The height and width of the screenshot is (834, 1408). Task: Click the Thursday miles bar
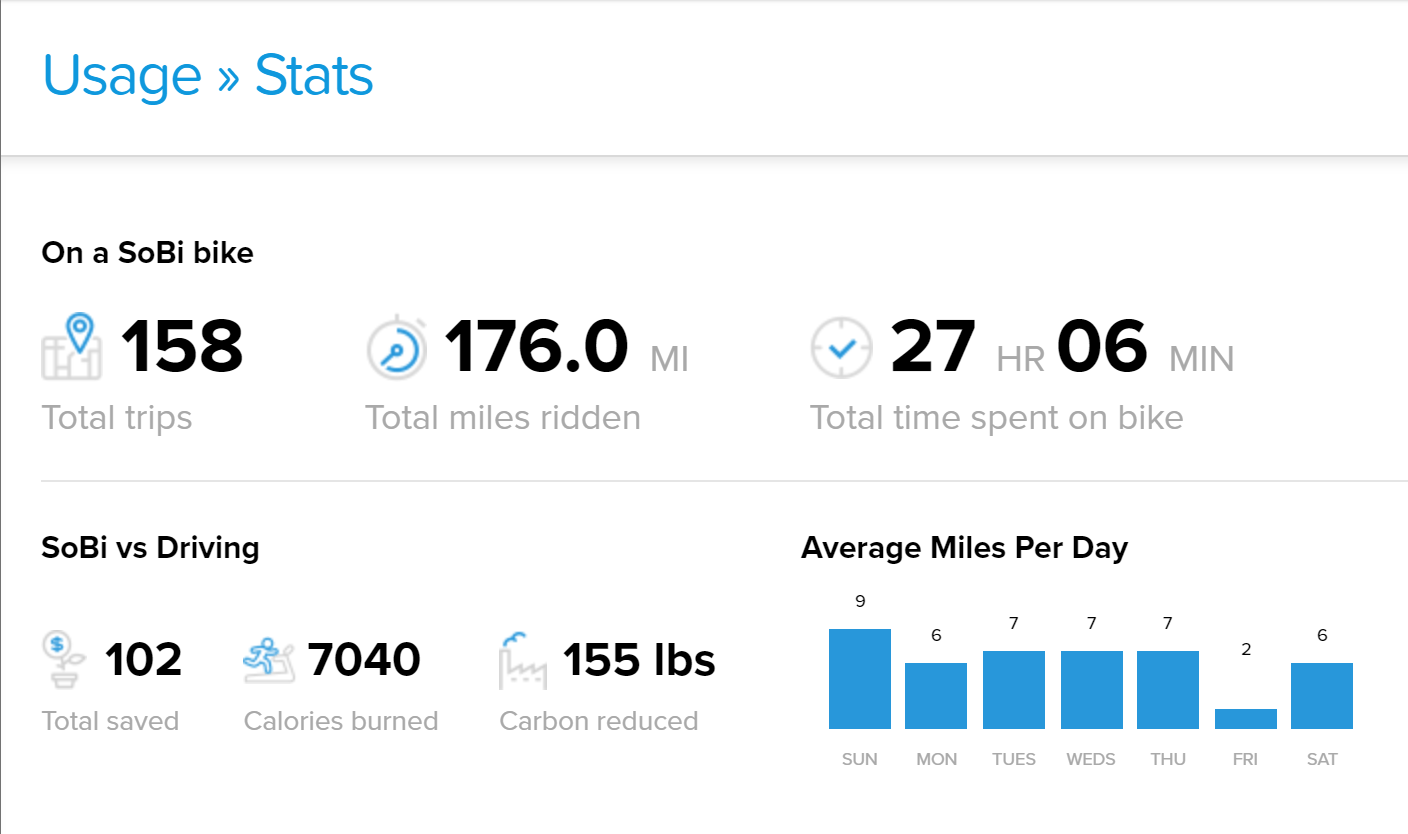[x=1168, y=690]
